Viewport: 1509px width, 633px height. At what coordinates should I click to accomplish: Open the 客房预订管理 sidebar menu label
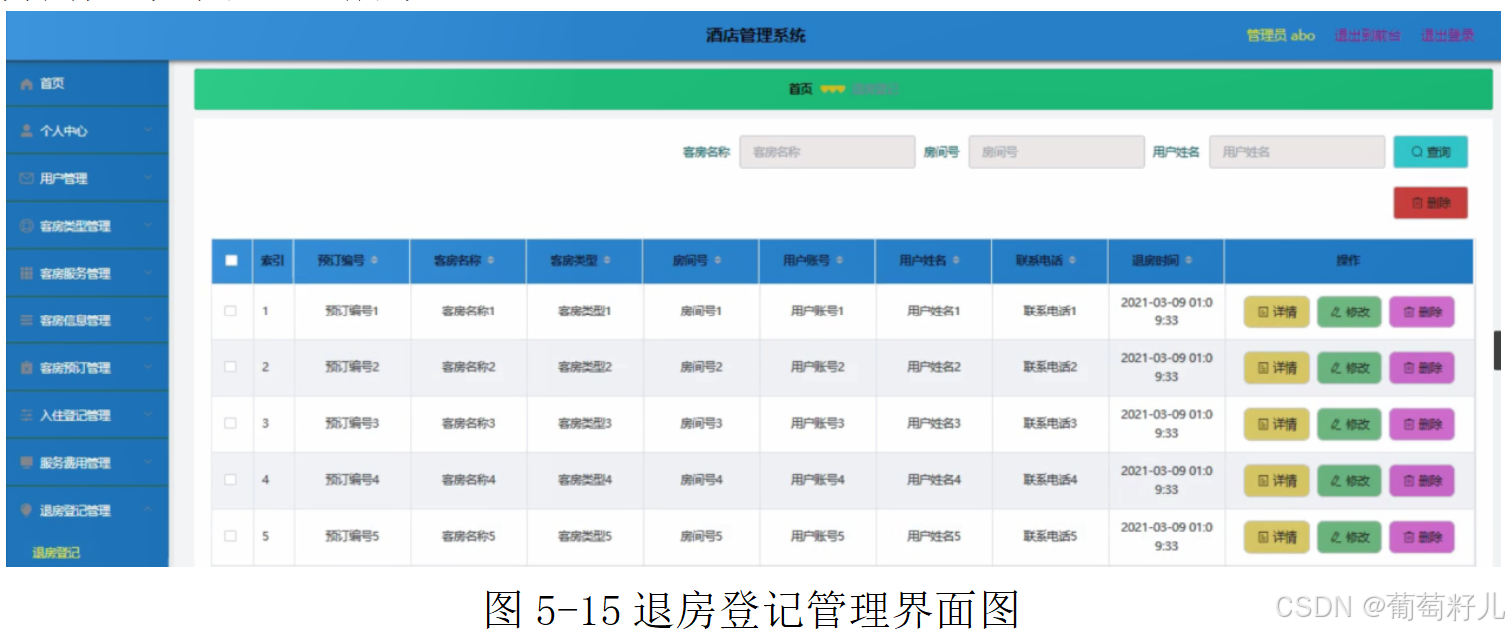click(75, 368)
